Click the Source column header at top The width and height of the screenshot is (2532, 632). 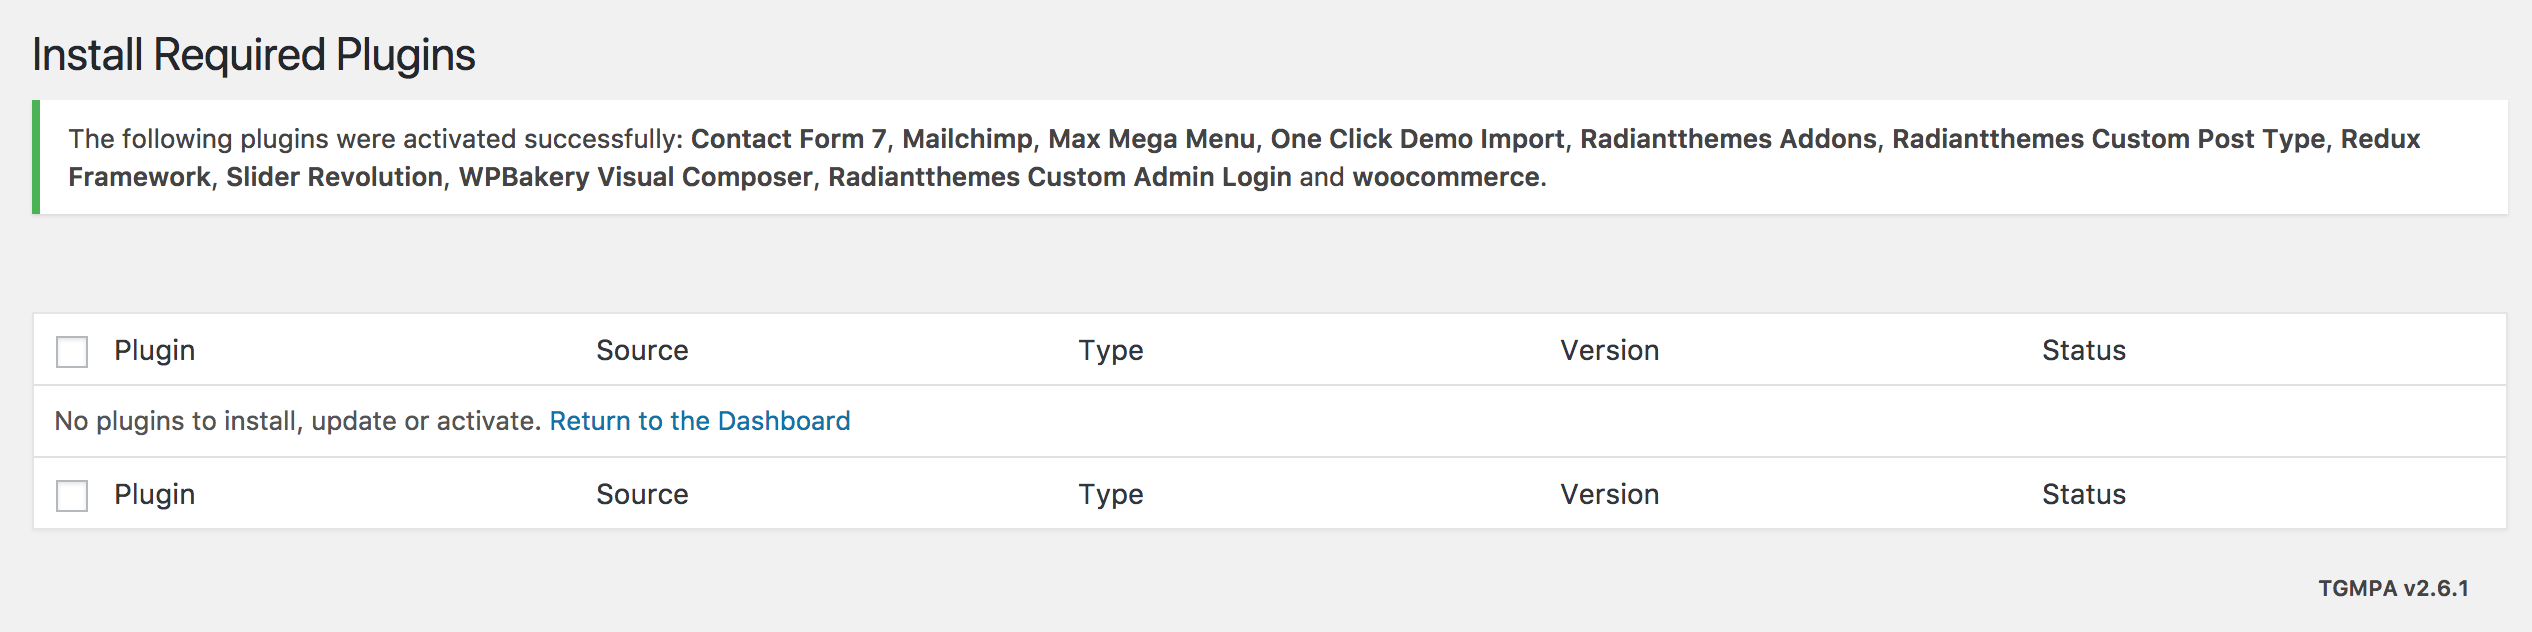tap(642, 351)
